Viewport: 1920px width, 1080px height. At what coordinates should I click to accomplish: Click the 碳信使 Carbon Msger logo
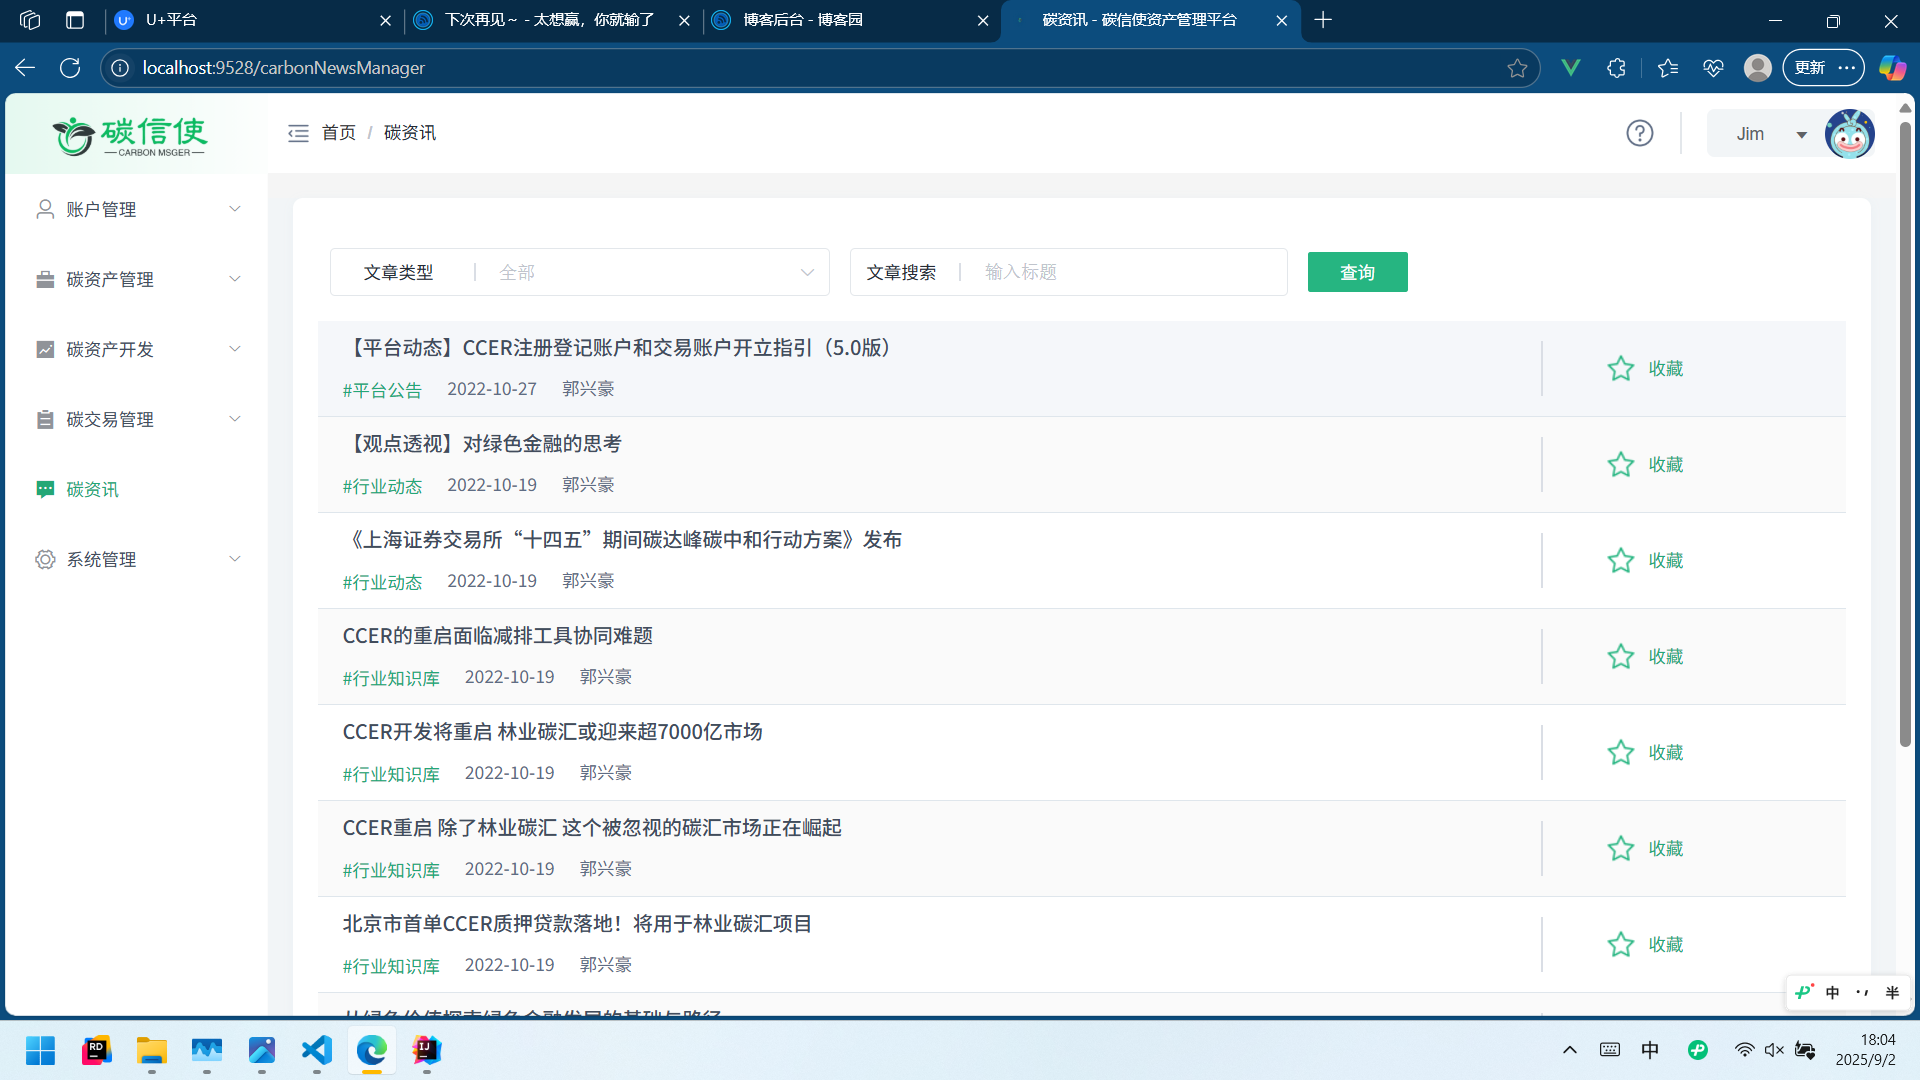(x=130, y=135)
